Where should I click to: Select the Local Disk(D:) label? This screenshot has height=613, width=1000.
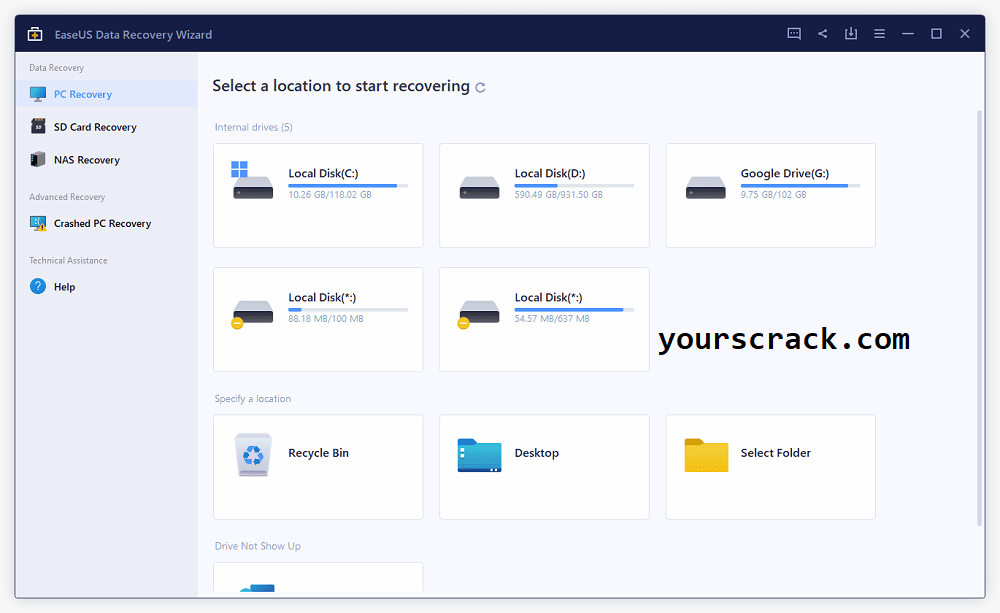550,174
